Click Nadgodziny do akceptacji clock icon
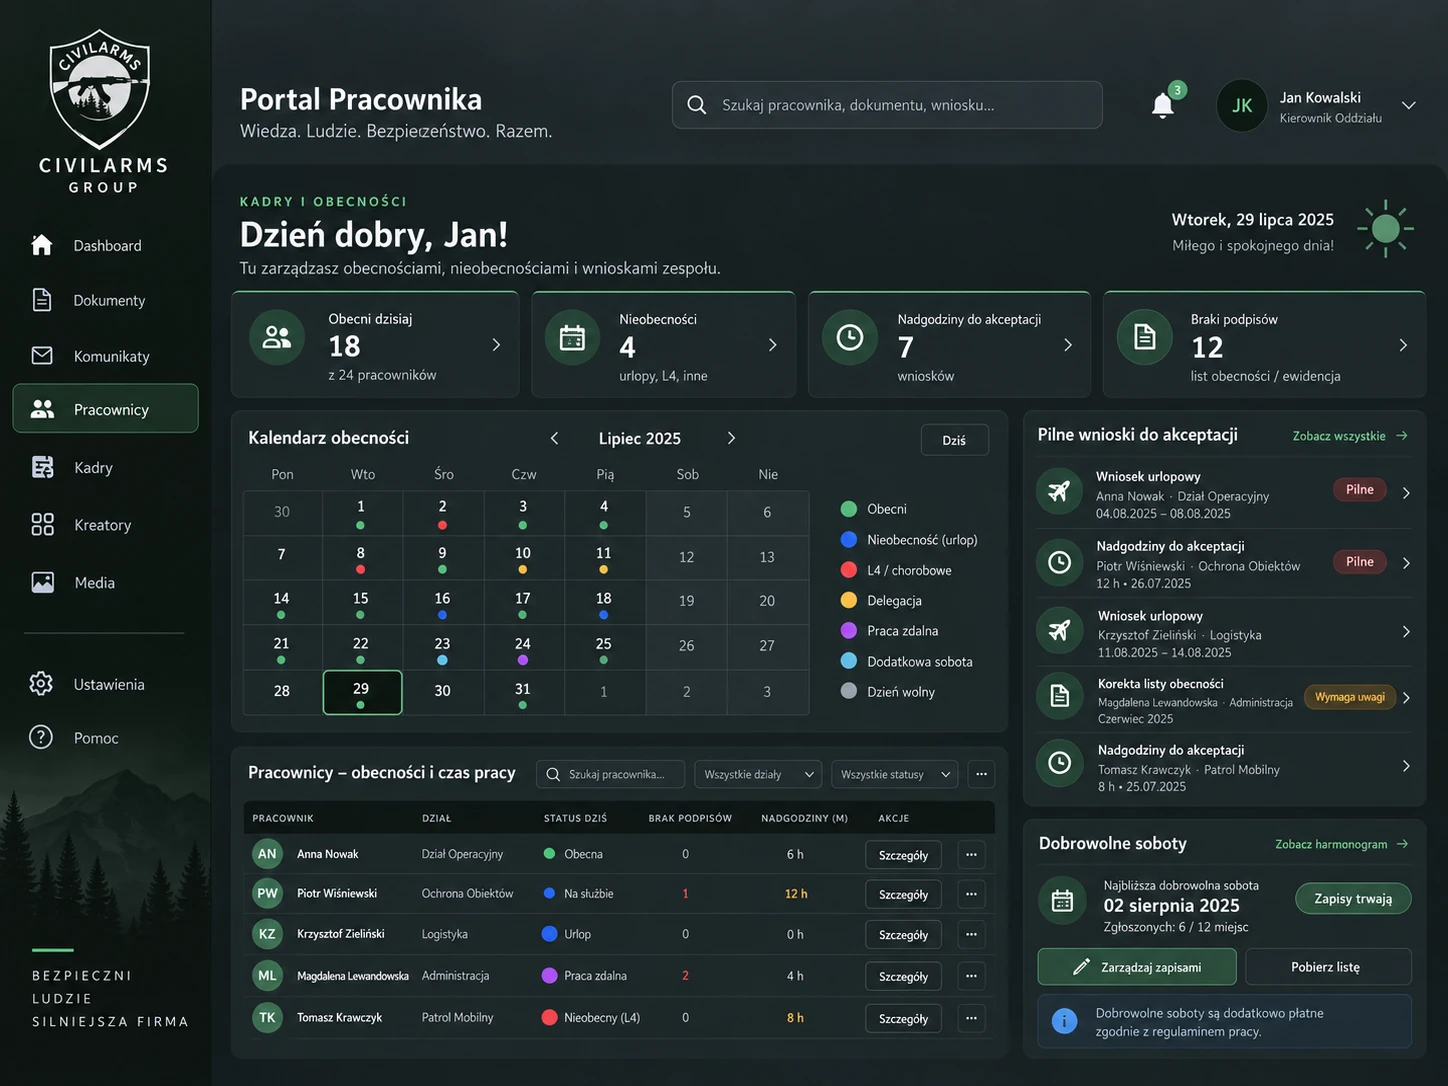Screen dimensions: 1448x1086 pyautogui.click(x=850, y=338)
